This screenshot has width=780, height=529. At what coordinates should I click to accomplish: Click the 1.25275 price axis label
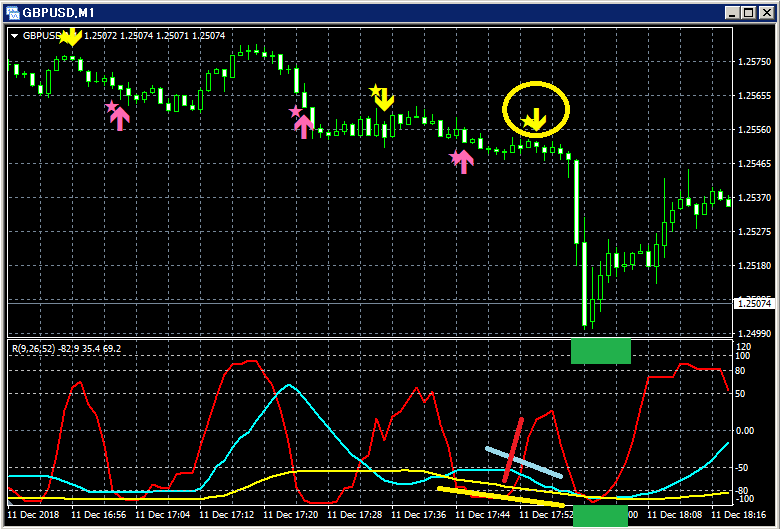click(755, 231)
